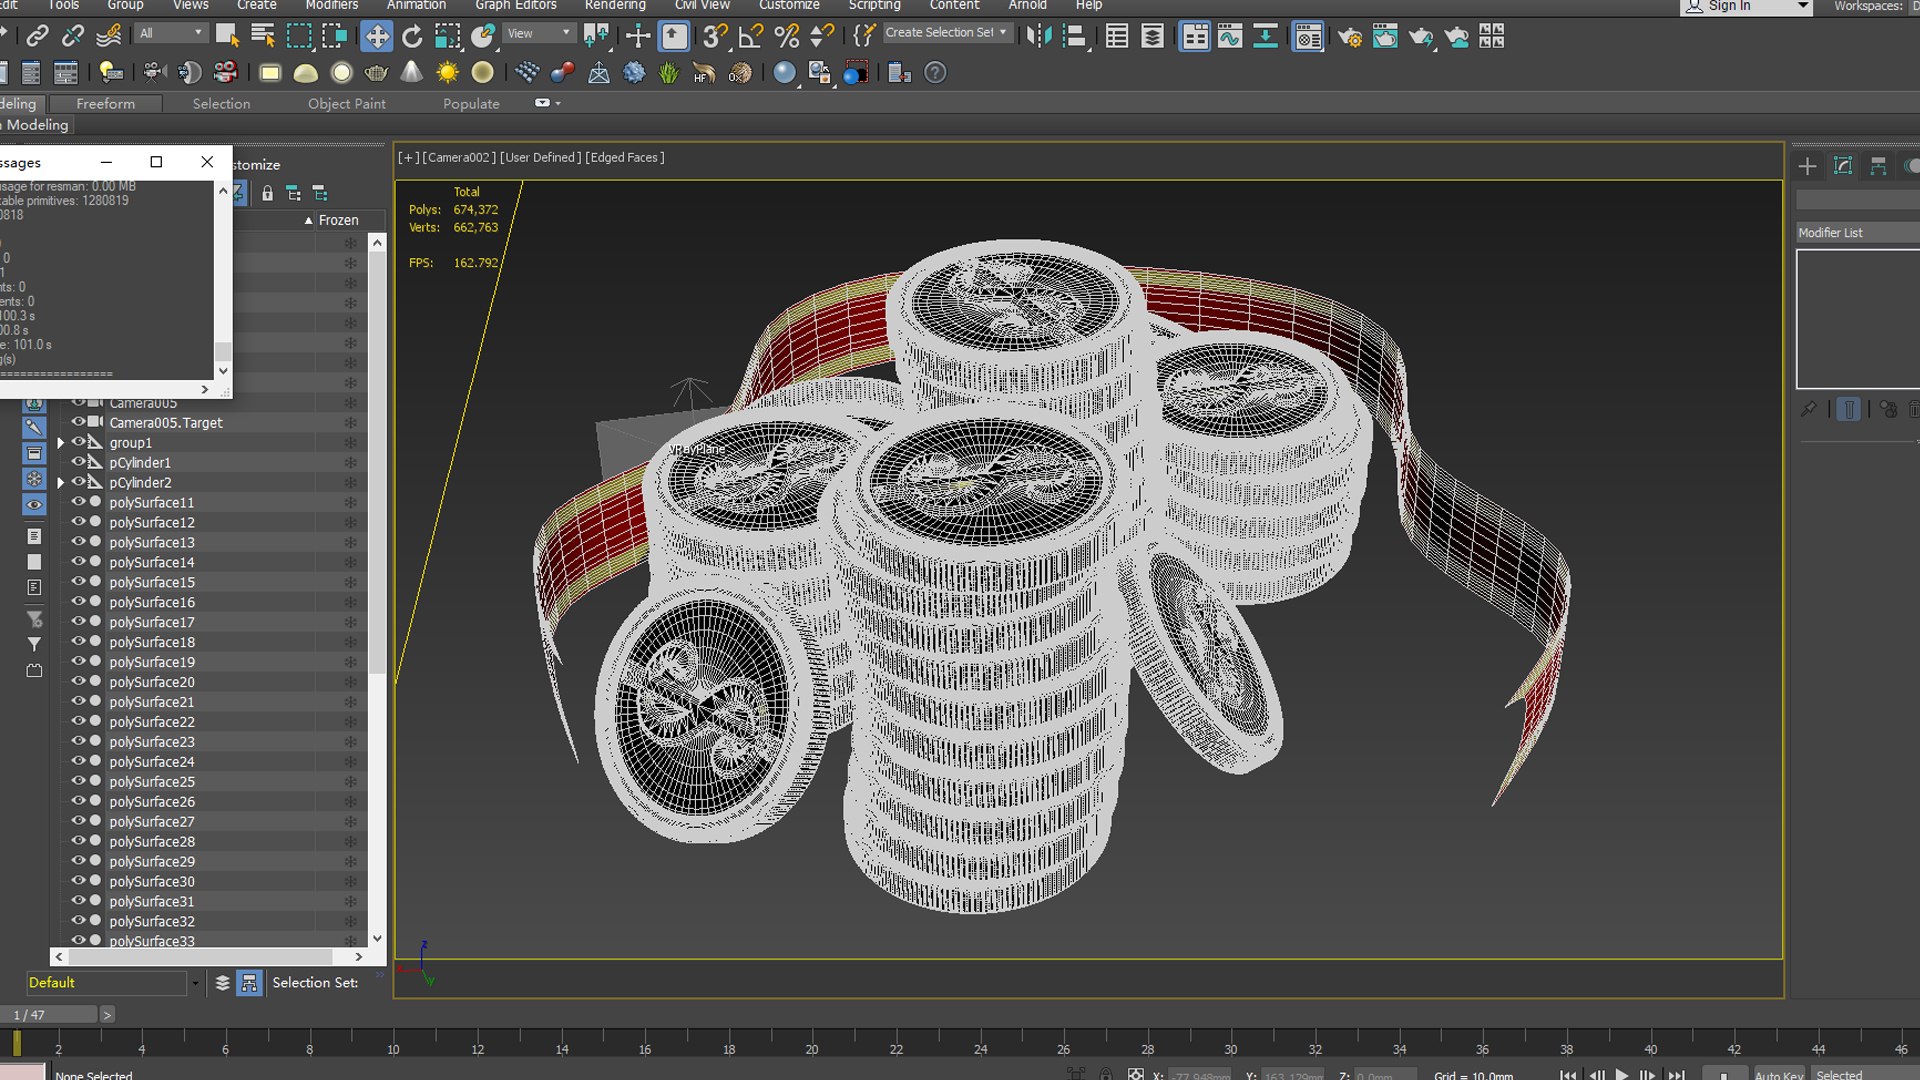1920x1080 pixels.
Task: Open the Graph Editors menu
Action: click(515, 6)
